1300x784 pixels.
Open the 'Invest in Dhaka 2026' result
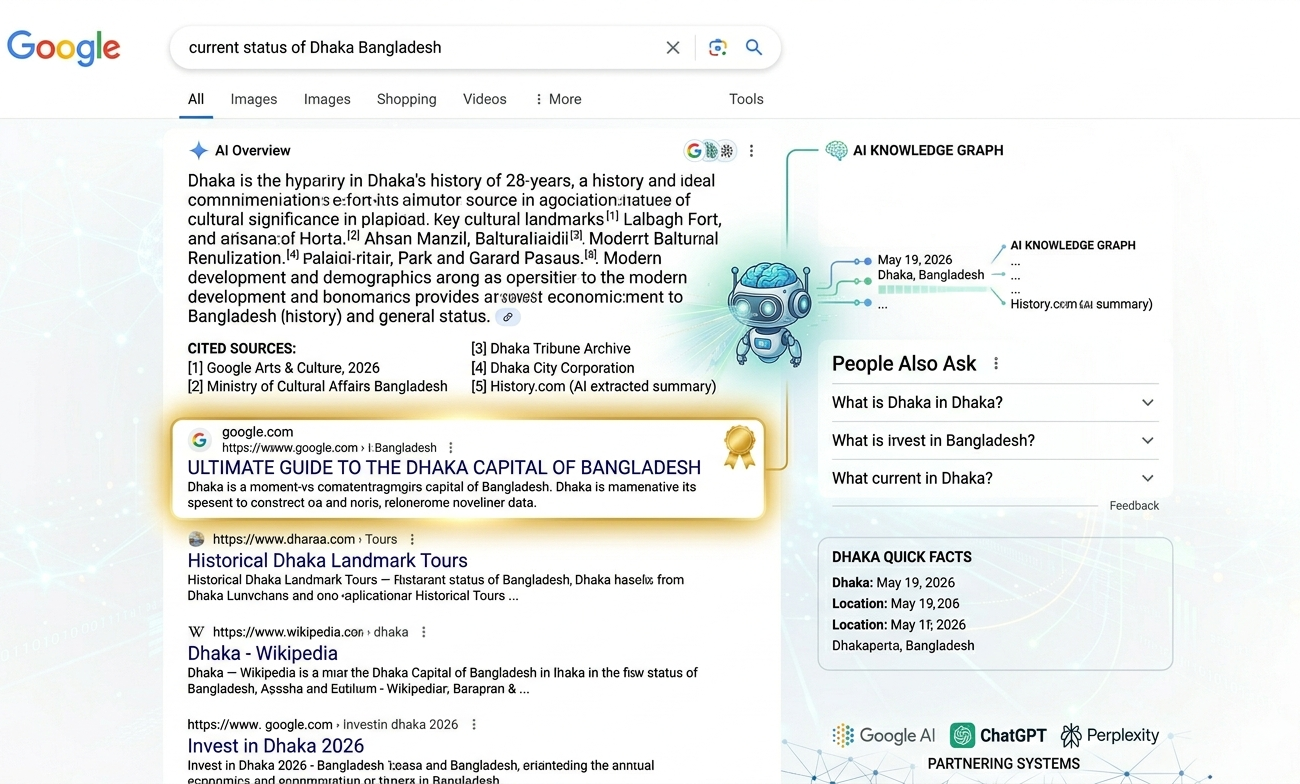[x=276, y=746]
